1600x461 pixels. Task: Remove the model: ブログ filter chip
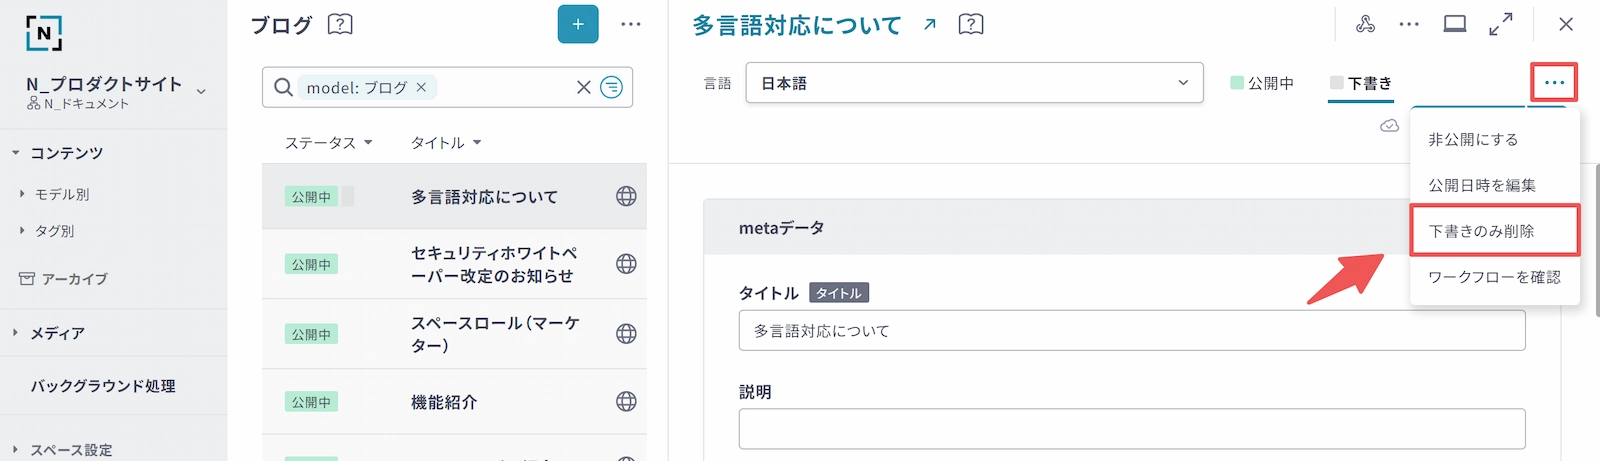coord(421,88)
